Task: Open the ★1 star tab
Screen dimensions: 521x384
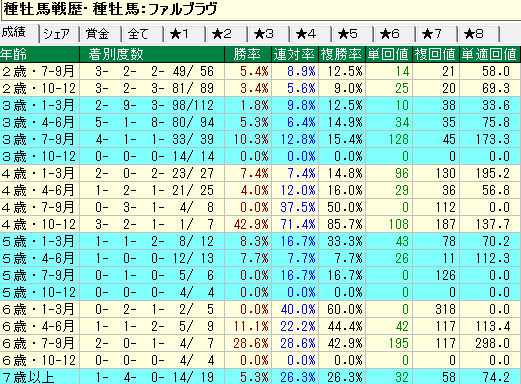Action: [x=184, y=34]
